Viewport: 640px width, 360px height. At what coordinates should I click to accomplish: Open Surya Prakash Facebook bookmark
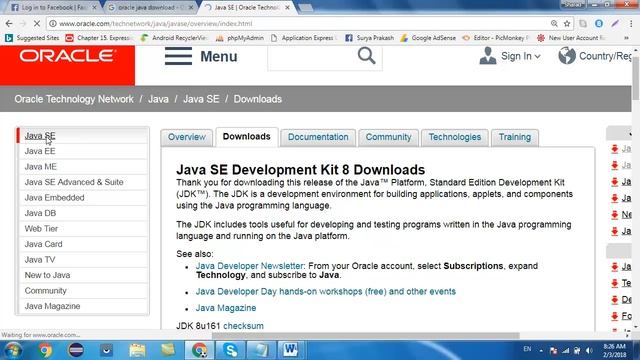[x=370, y=38]
